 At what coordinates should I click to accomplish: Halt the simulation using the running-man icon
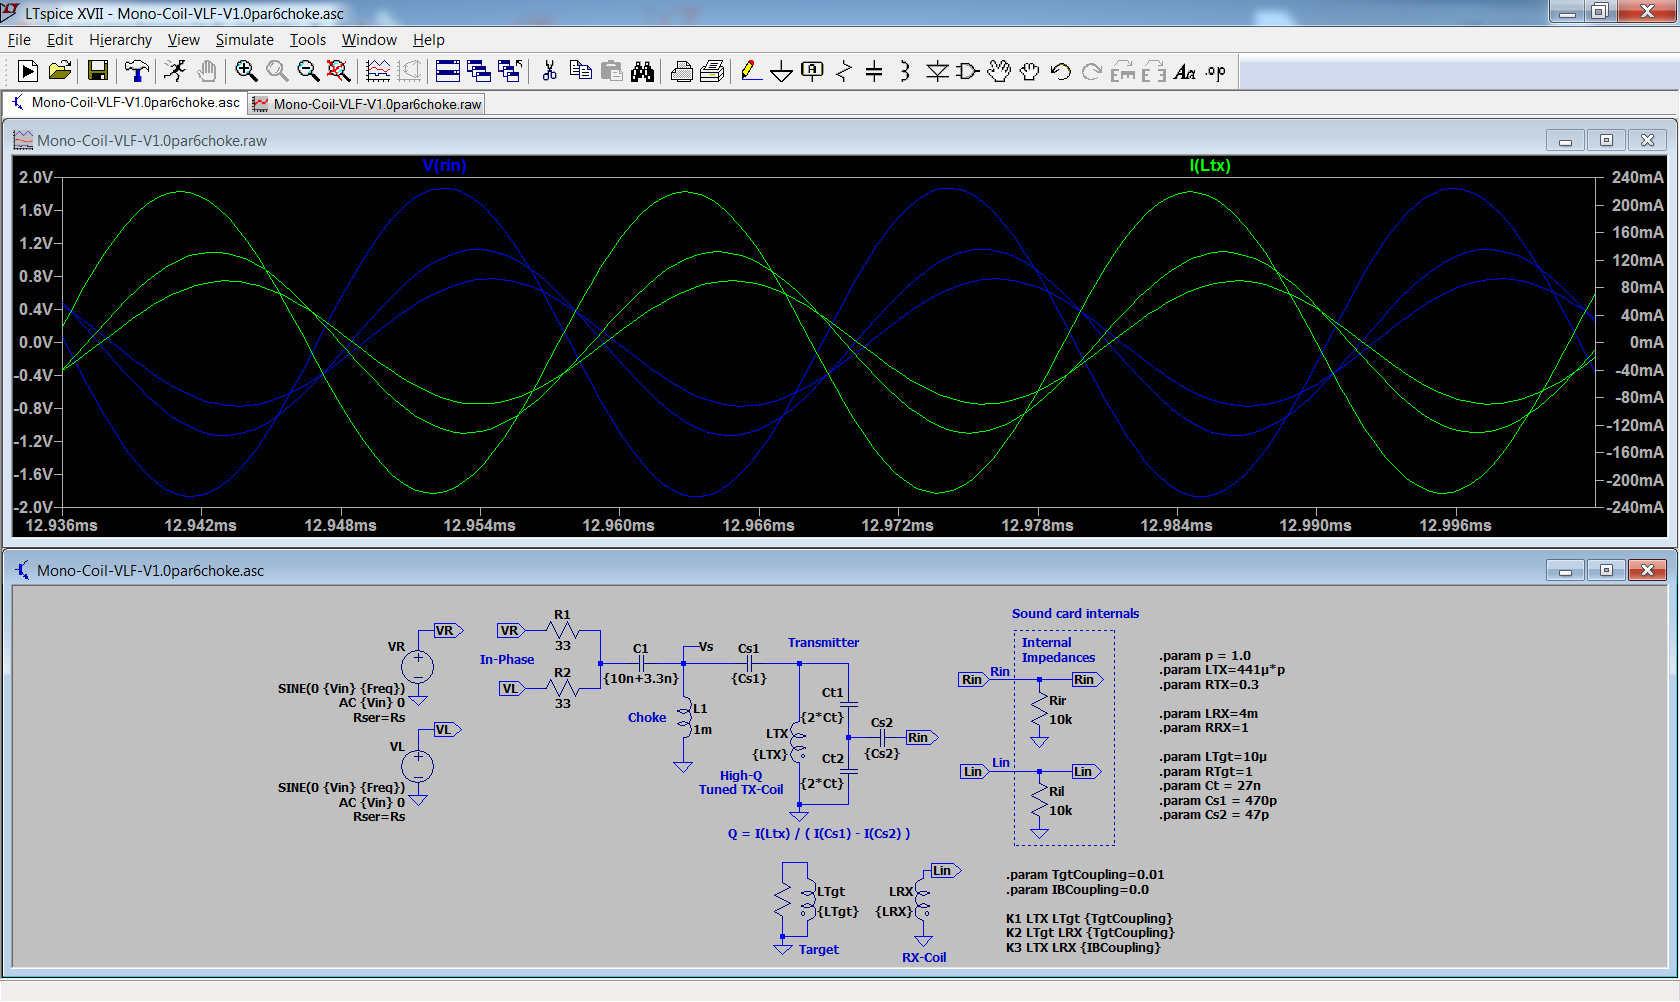coord(175,71)
